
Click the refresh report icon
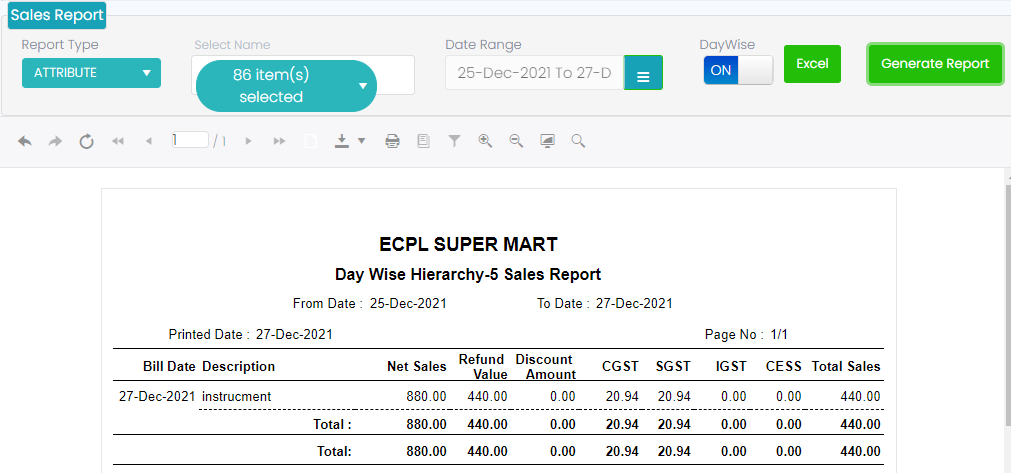pyautogui.click(x=87, y=142)
